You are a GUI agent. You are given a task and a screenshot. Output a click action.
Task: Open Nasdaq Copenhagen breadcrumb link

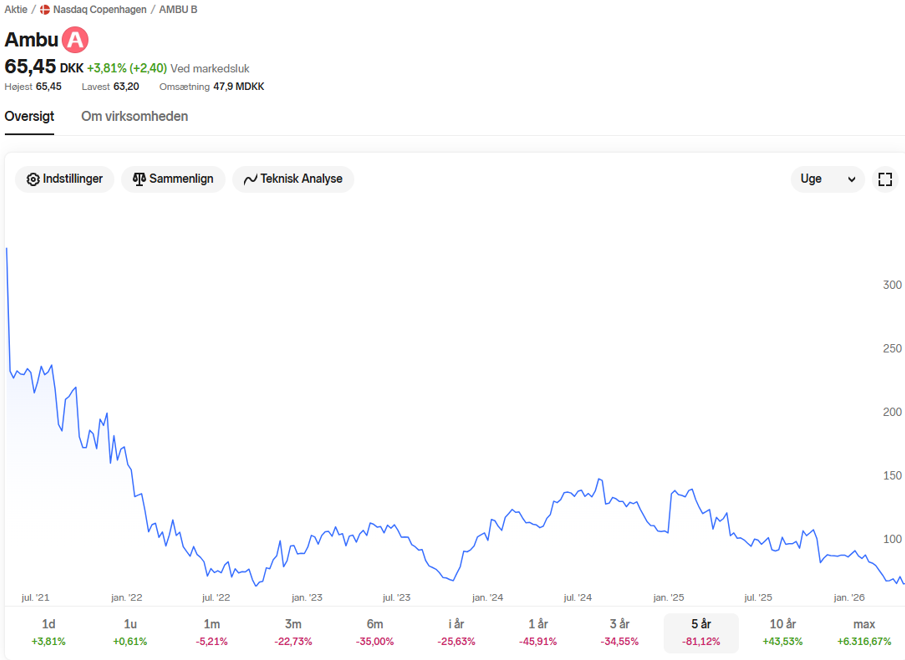click(100, 9)
